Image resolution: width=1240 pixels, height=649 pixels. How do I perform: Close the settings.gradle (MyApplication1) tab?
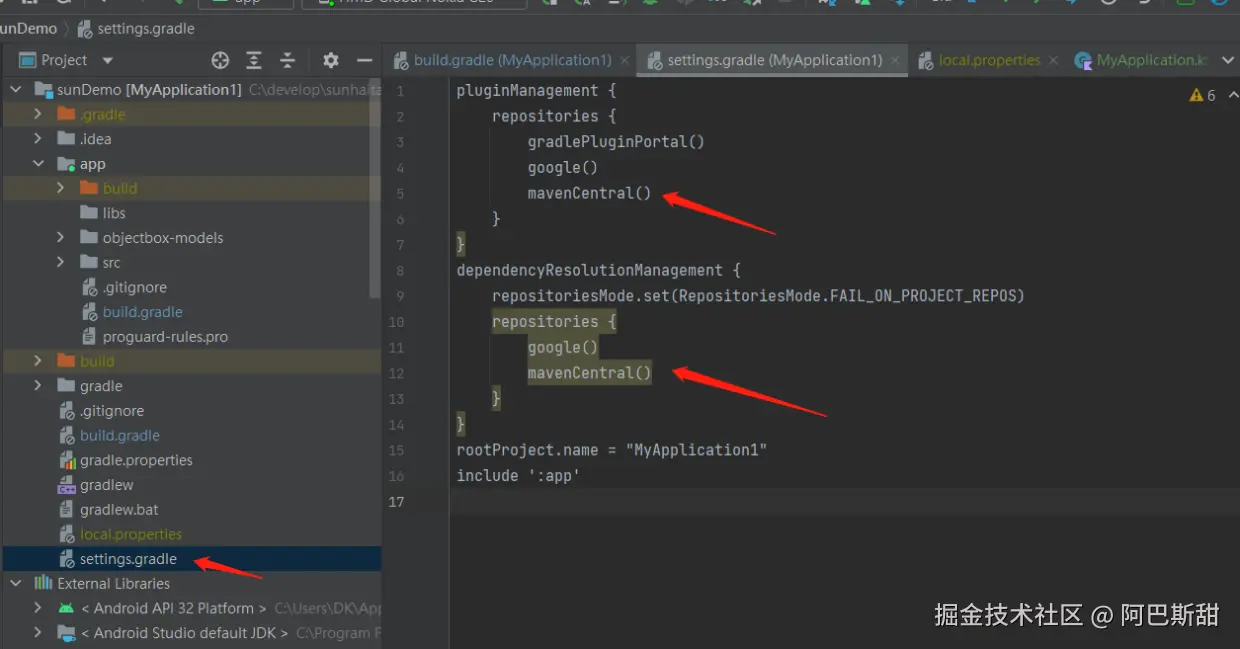[896, 61]
